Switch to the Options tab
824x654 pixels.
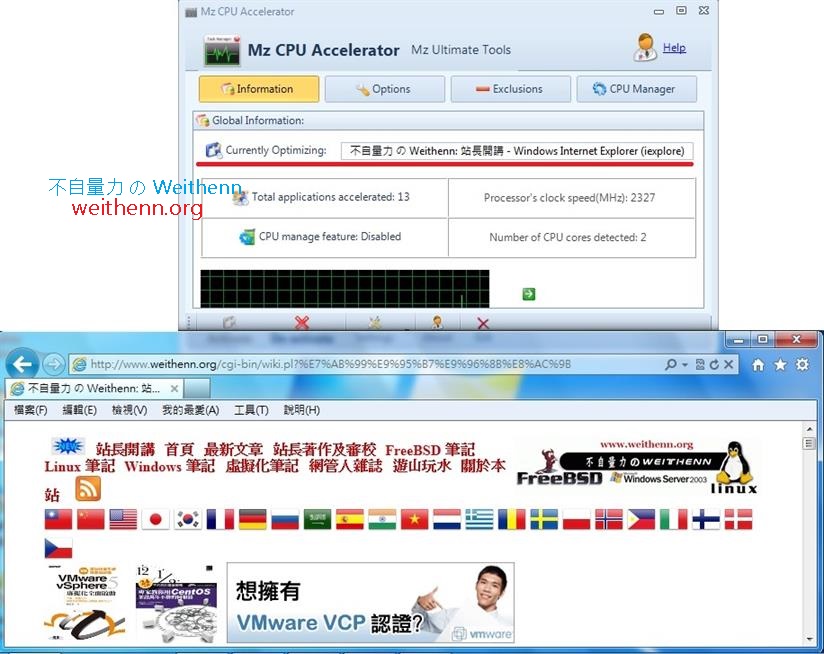(x=385, y=88)
